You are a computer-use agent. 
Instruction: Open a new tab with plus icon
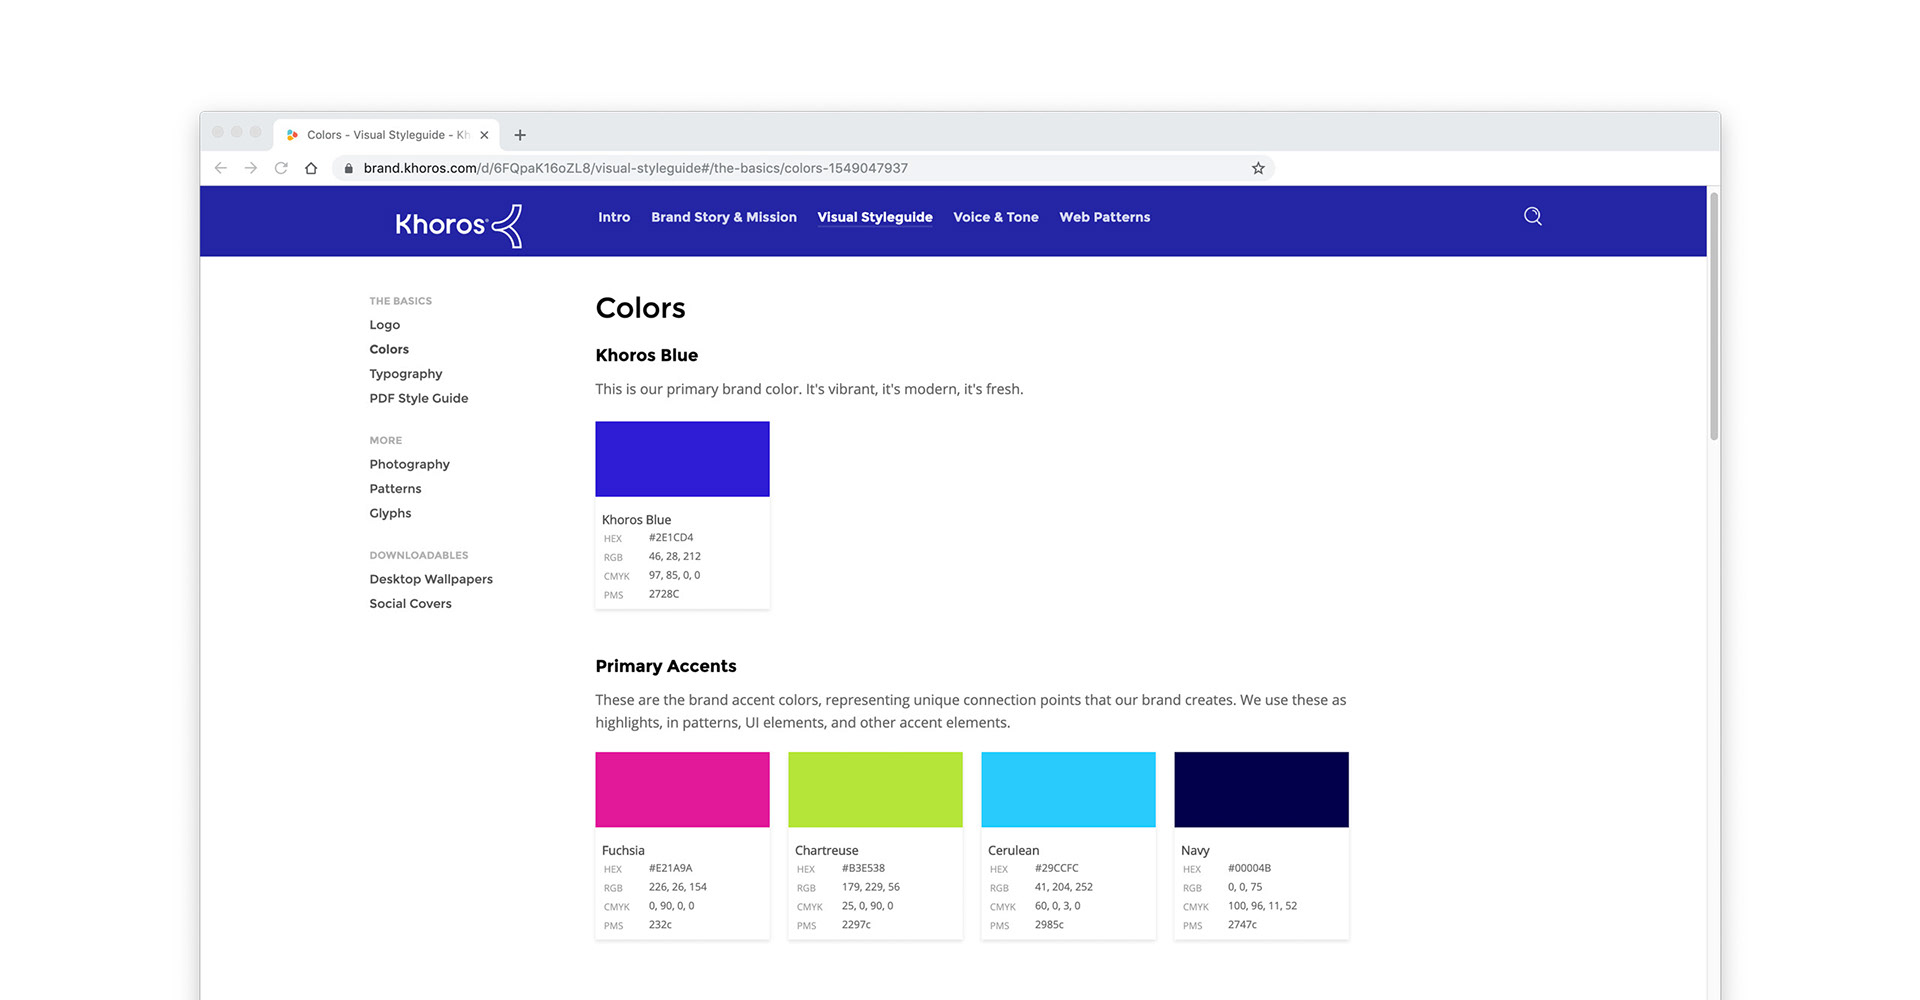(520, 135)
